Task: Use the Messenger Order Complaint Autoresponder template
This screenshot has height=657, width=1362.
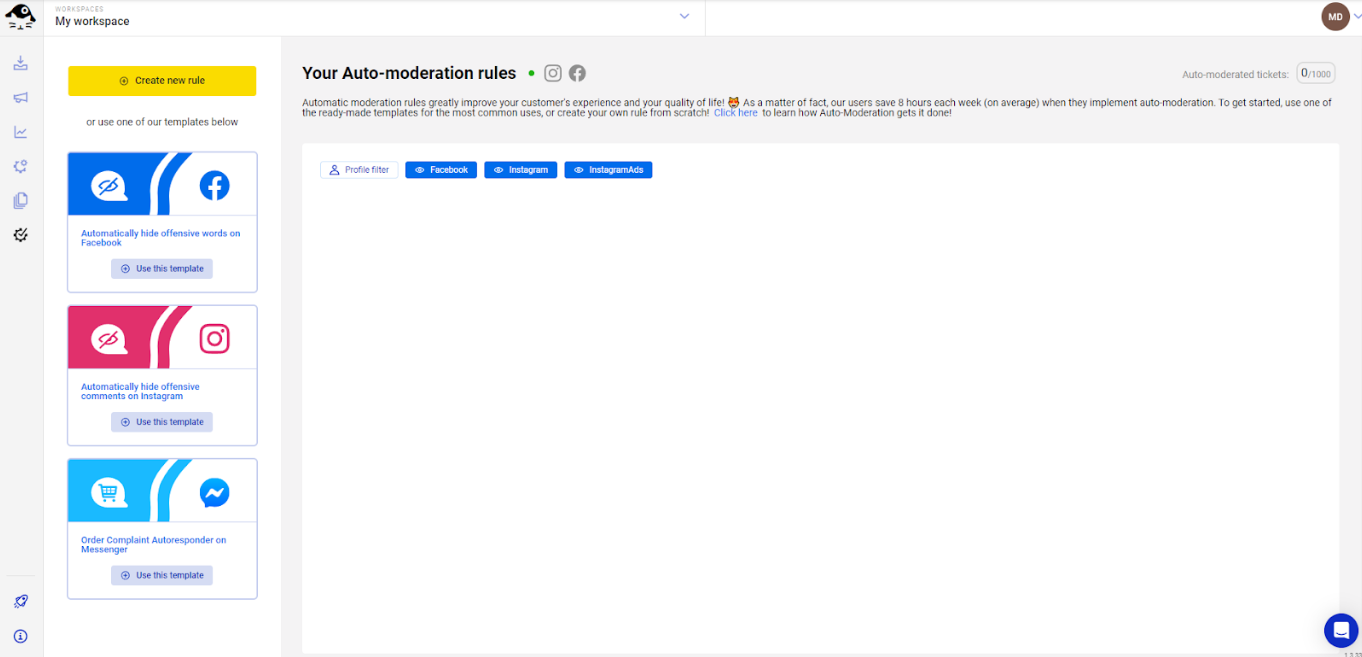Action: pos(162,575)
